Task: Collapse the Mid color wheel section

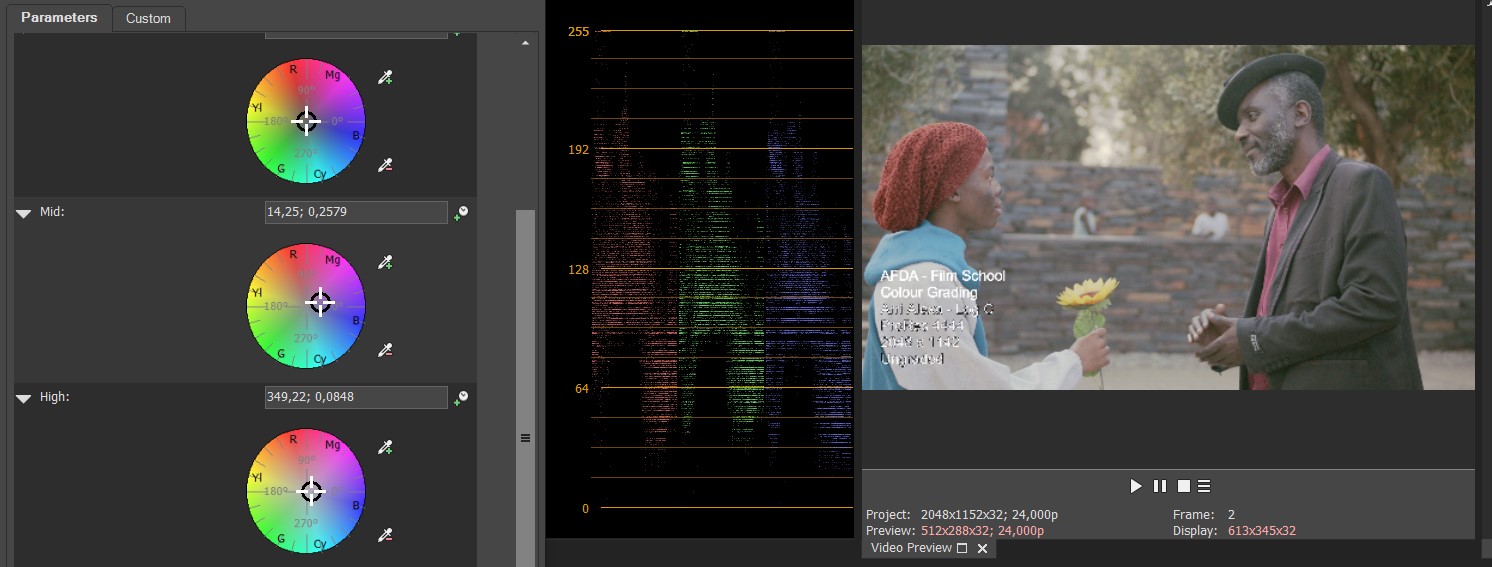Action: 24,213
